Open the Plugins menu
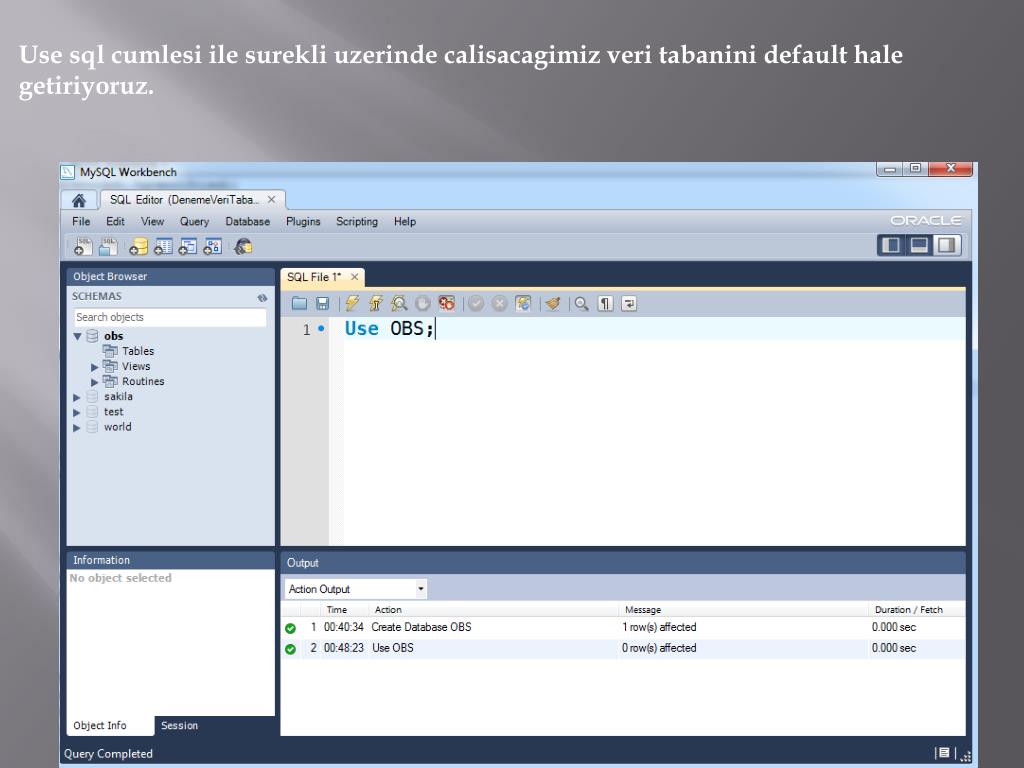Image resolution: width=1024 pixels, height=768 pixels. pos(303,221)
